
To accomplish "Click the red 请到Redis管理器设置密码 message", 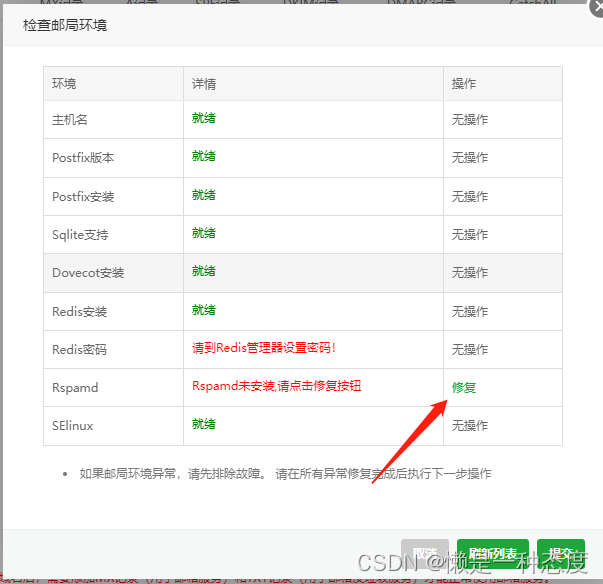I will [264, 348].
